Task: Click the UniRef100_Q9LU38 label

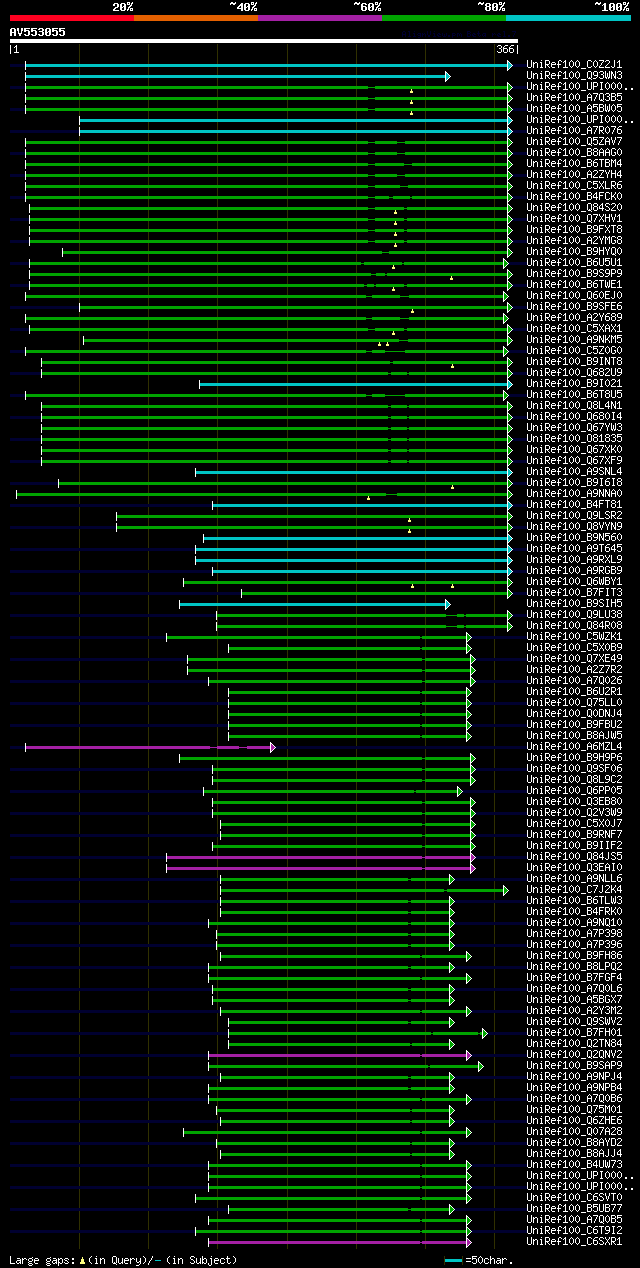Action: coord(574,615)
